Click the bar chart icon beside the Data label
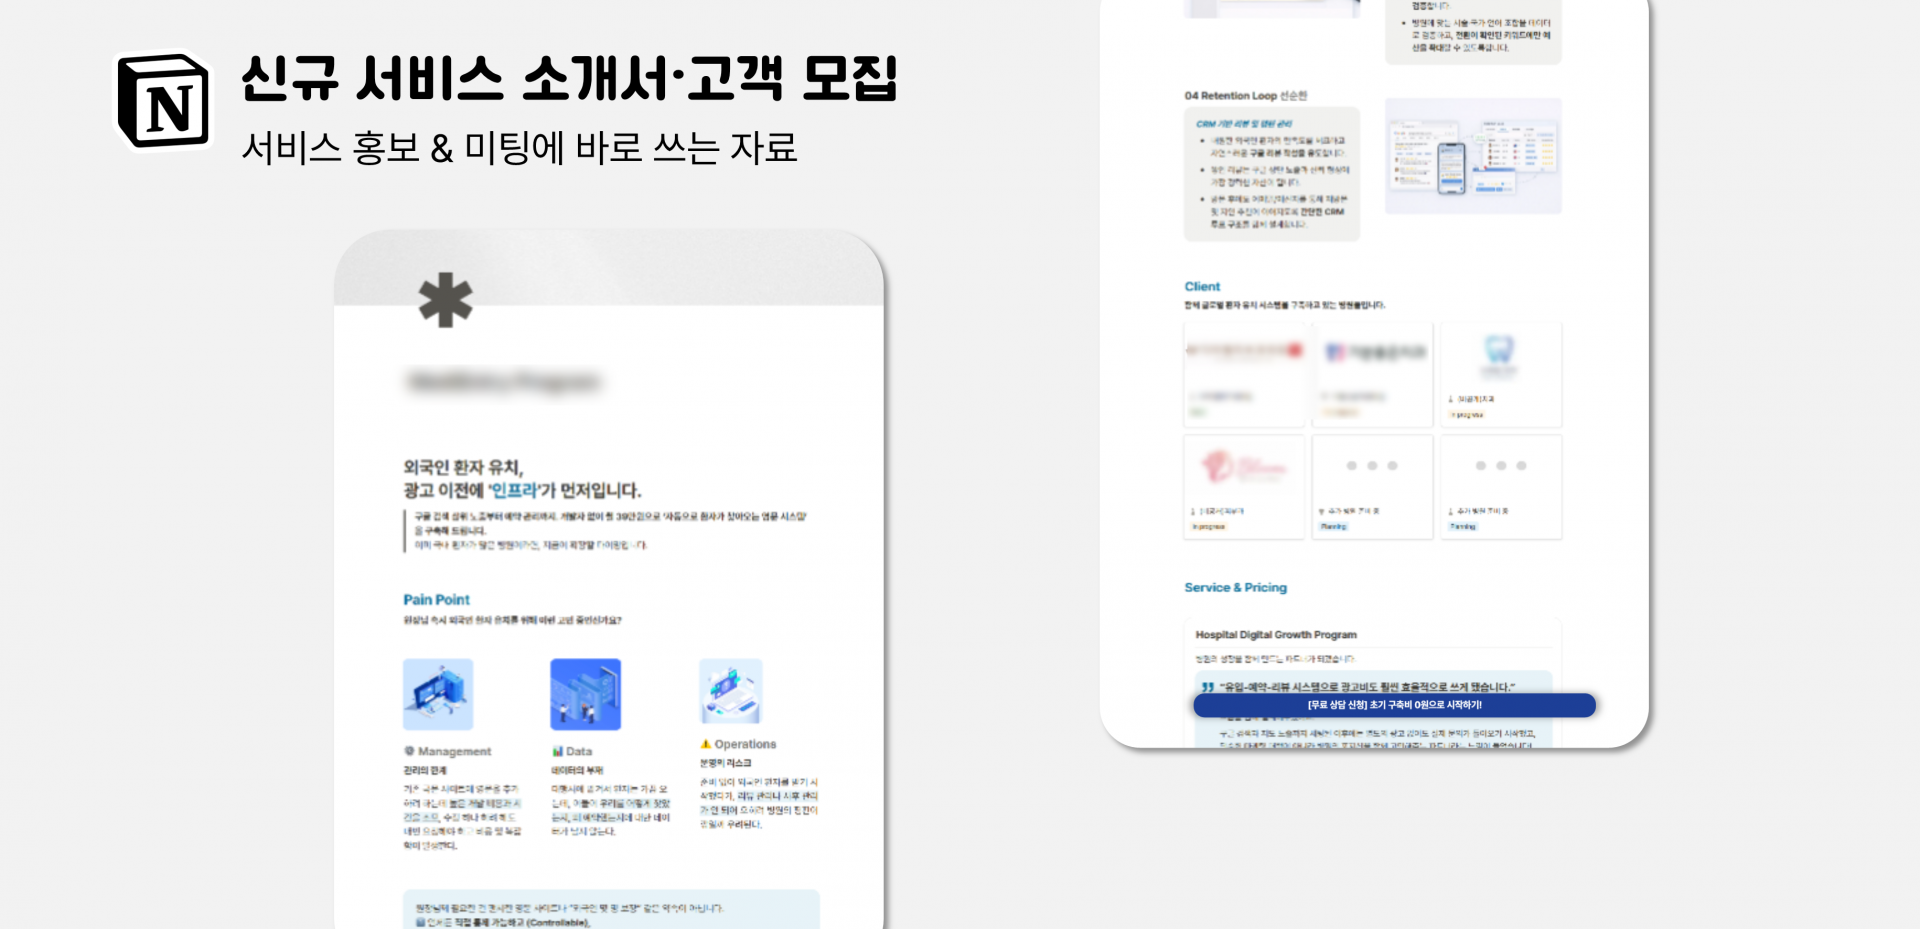 click(557, 751)
